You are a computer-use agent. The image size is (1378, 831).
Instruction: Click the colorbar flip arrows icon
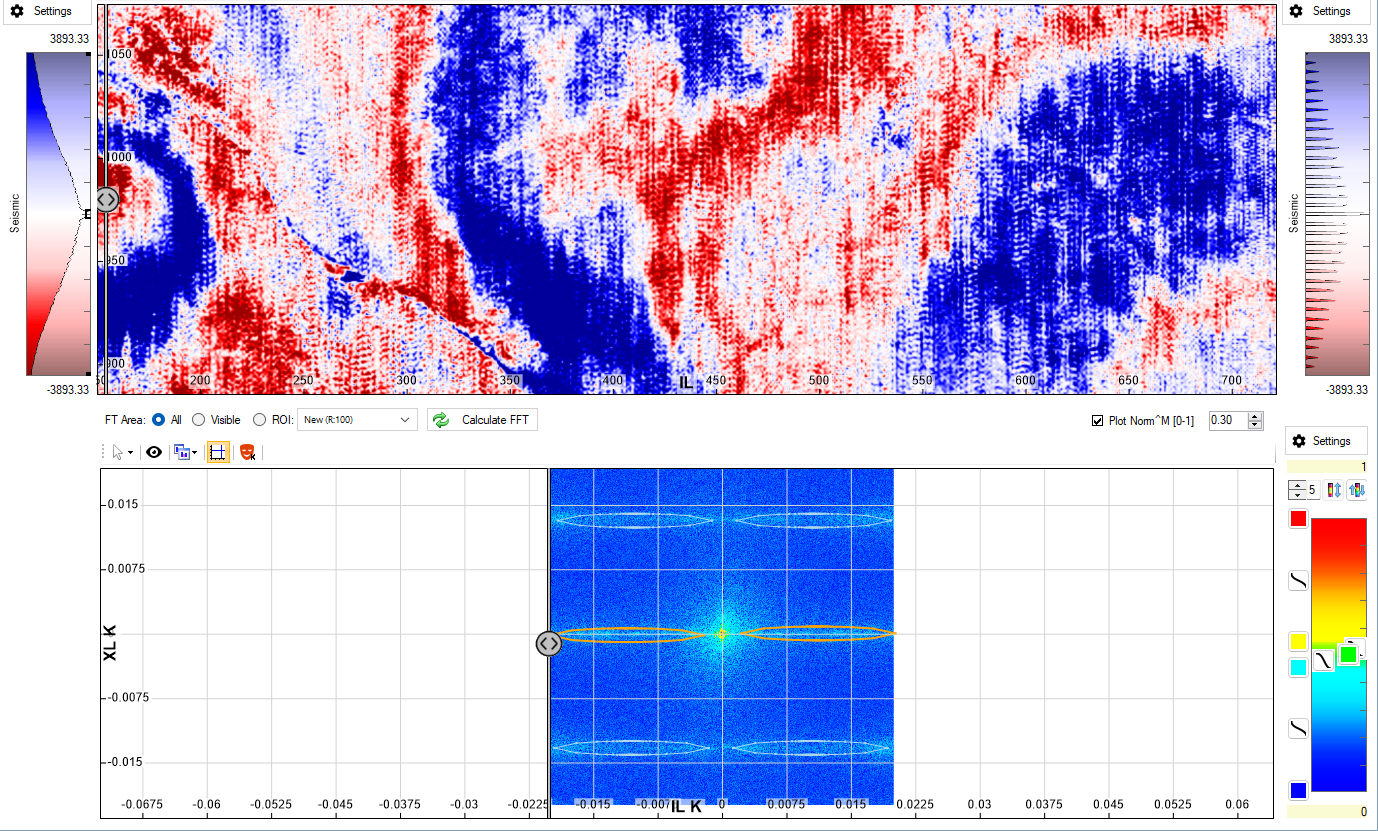[x=1357, y=490]
